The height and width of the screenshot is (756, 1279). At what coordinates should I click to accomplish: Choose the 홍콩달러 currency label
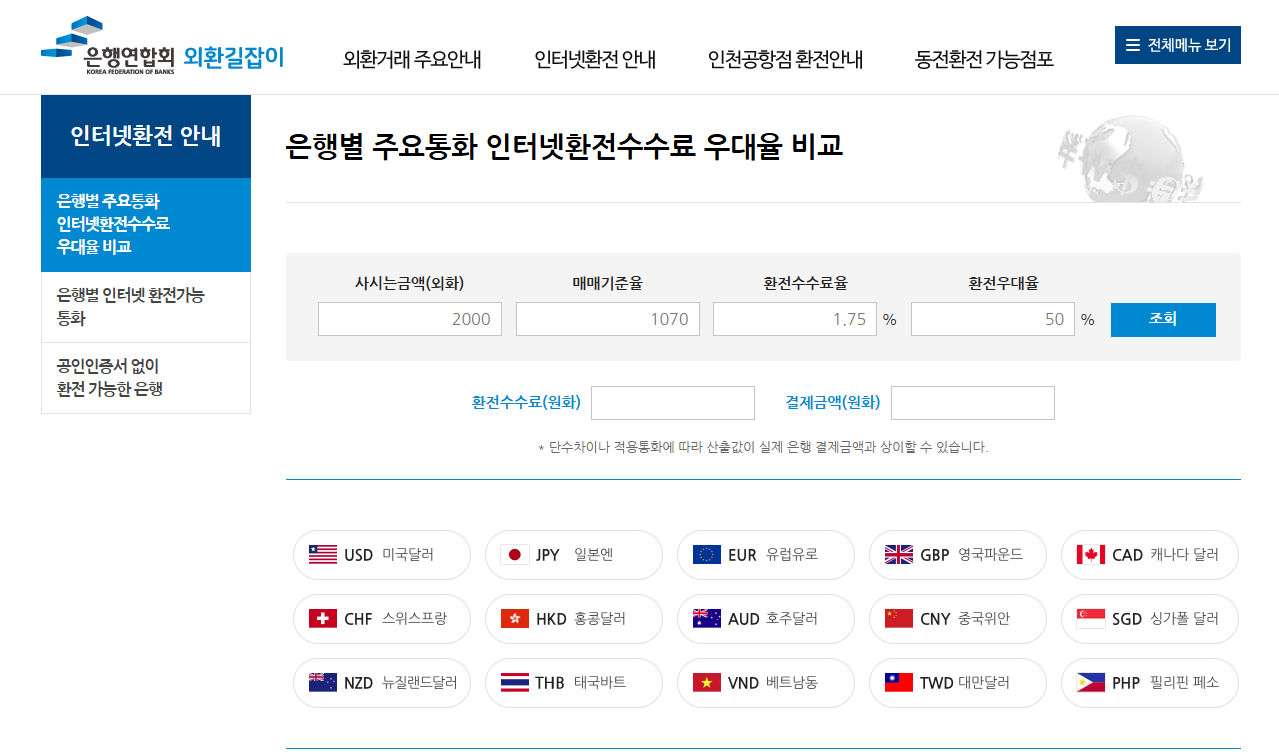click(600, 619)
